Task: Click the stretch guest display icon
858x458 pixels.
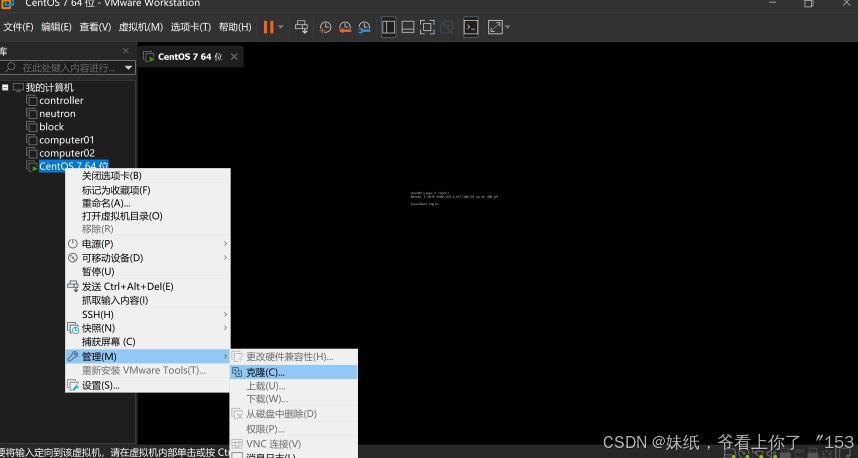Action: [495, 27]
